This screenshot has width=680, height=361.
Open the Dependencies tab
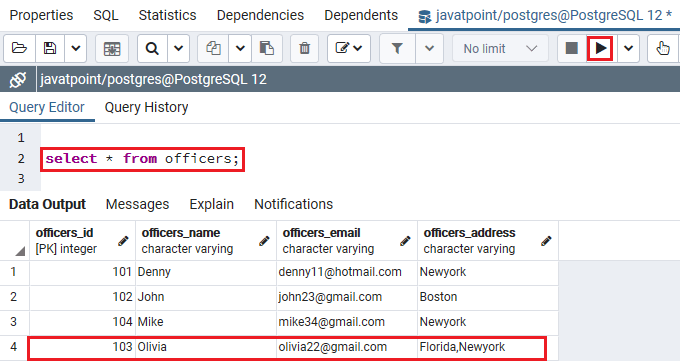(260, 15)
